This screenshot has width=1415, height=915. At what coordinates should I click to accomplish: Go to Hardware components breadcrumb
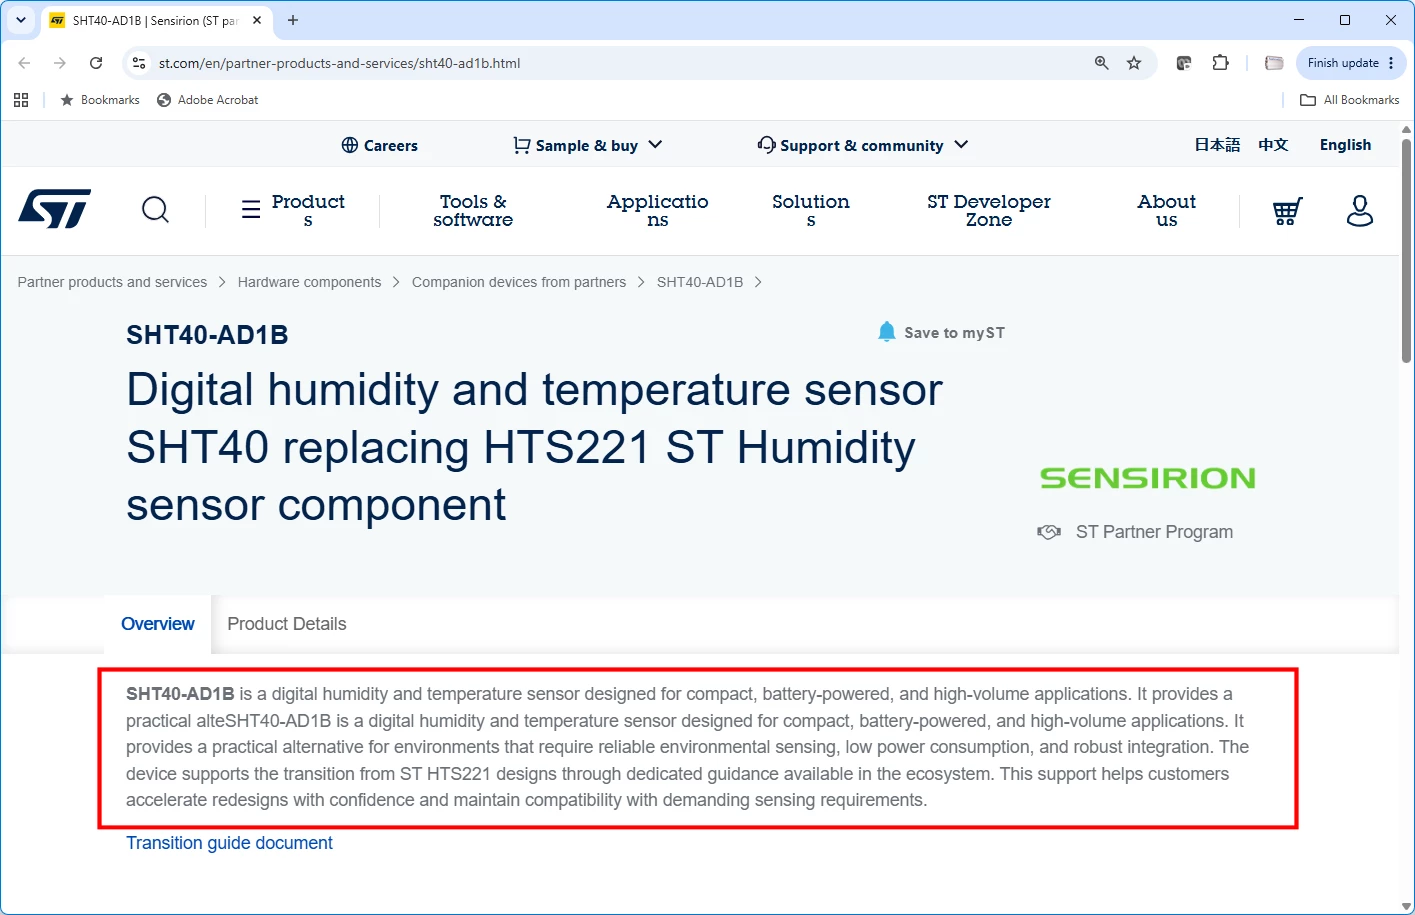pos(309,282)
